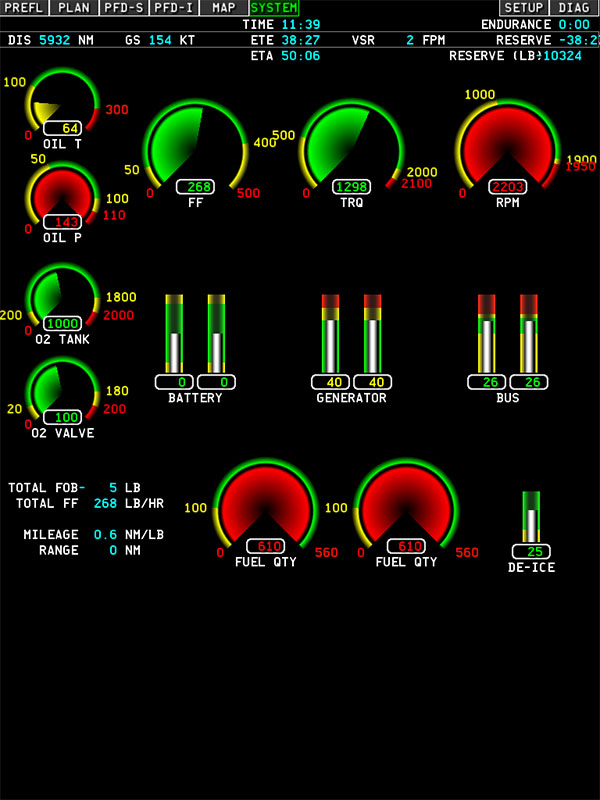This screenshot has height=800, width=600.
Task: Click the left BUS bar indicator
Action: tap(487, 334)
